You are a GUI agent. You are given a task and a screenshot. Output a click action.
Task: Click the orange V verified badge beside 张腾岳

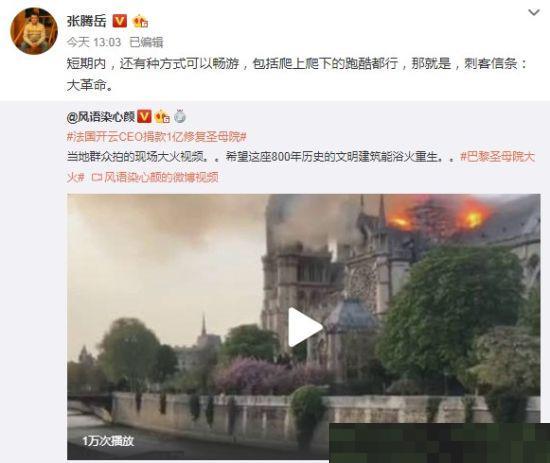[120, 21]
